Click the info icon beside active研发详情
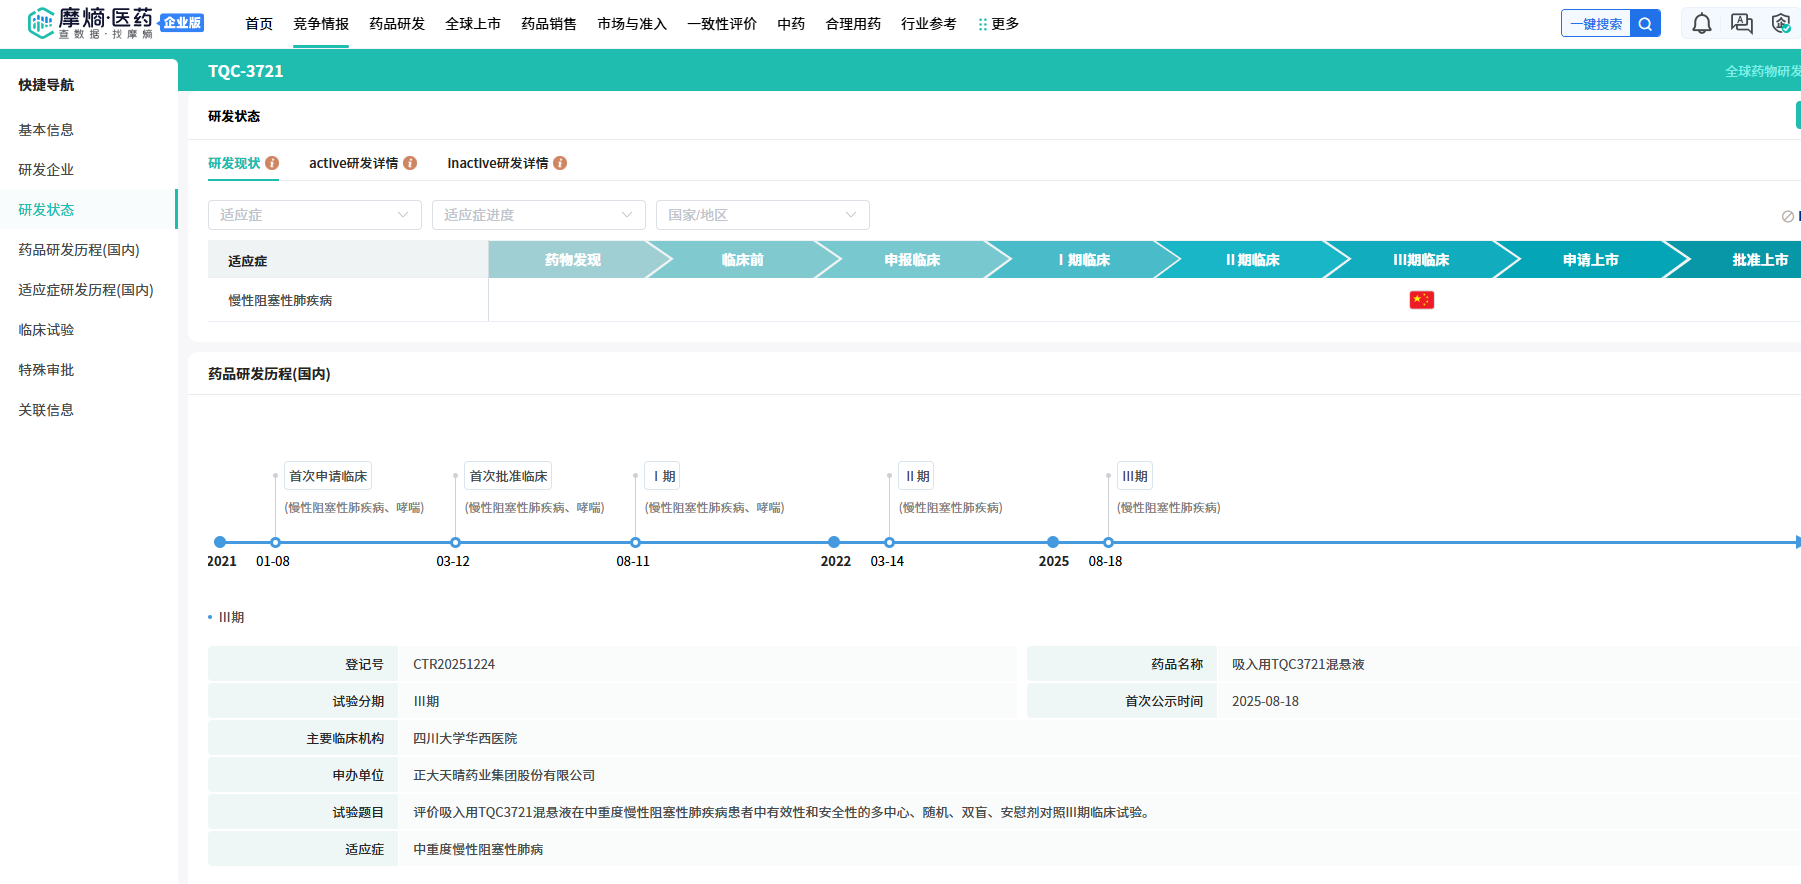 pyautogui.click(x=410, y=163)
